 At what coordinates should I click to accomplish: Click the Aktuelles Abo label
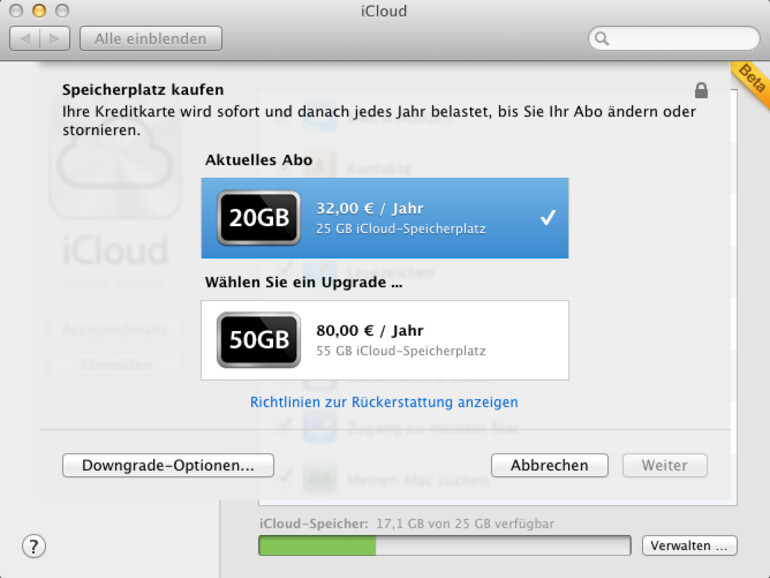[x=259, y=160]
